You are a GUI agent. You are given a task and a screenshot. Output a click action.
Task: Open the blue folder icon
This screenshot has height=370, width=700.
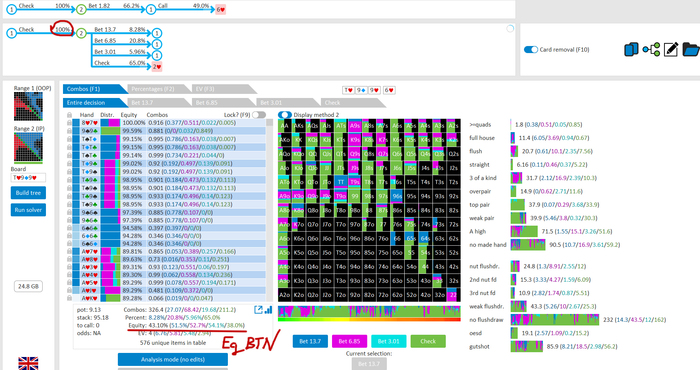click(x=692, y=49)
